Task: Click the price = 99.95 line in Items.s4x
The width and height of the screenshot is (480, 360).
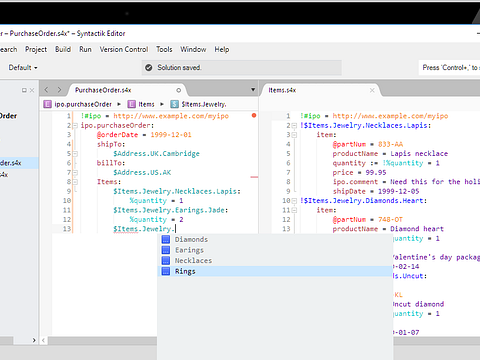Action: (x=359, y=173)
